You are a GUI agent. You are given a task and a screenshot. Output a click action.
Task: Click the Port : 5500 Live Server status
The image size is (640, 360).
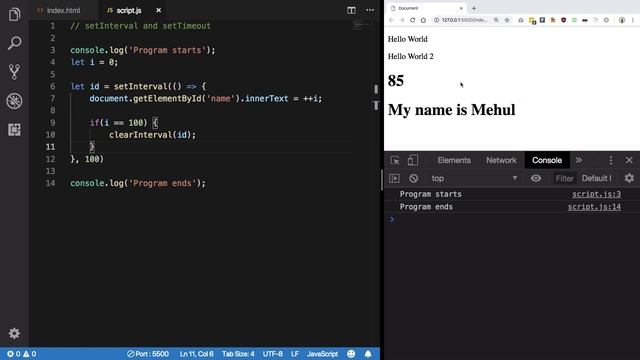tap(147, 354)
